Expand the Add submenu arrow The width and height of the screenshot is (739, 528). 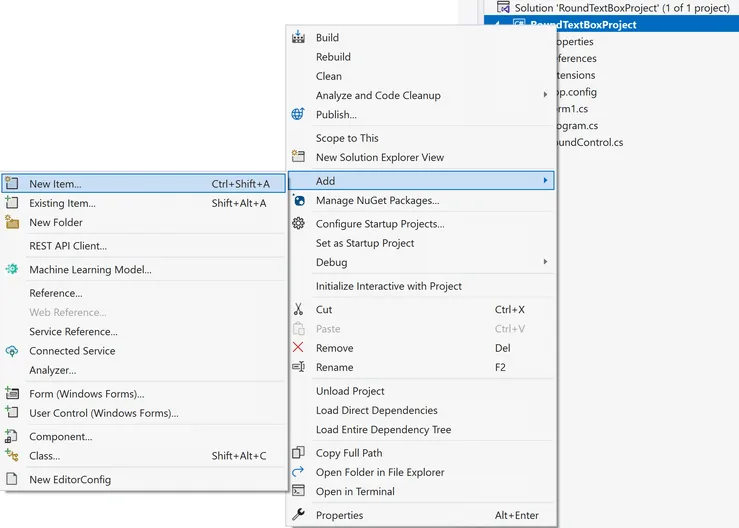pyautogui.click(x=545, y=181)
